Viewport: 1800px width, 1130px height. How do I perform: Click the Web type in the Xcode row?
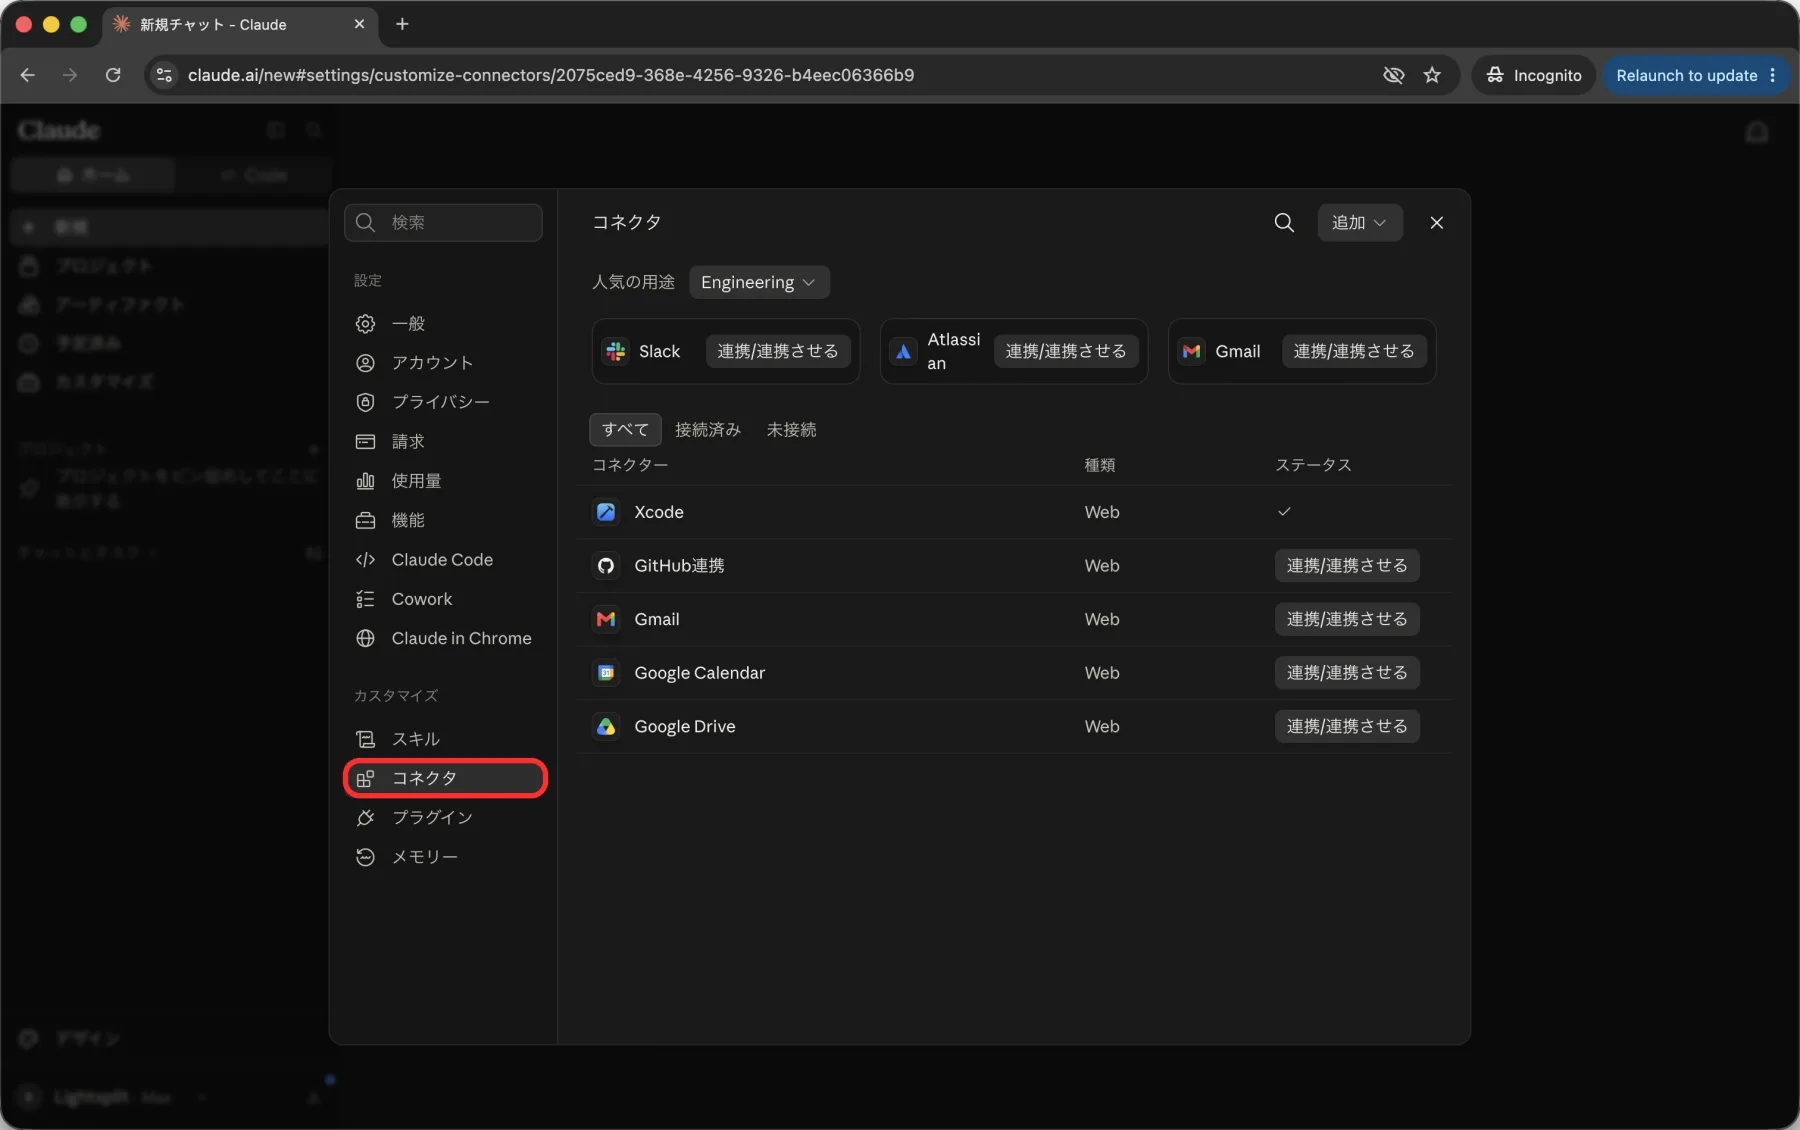(1102, 512)
